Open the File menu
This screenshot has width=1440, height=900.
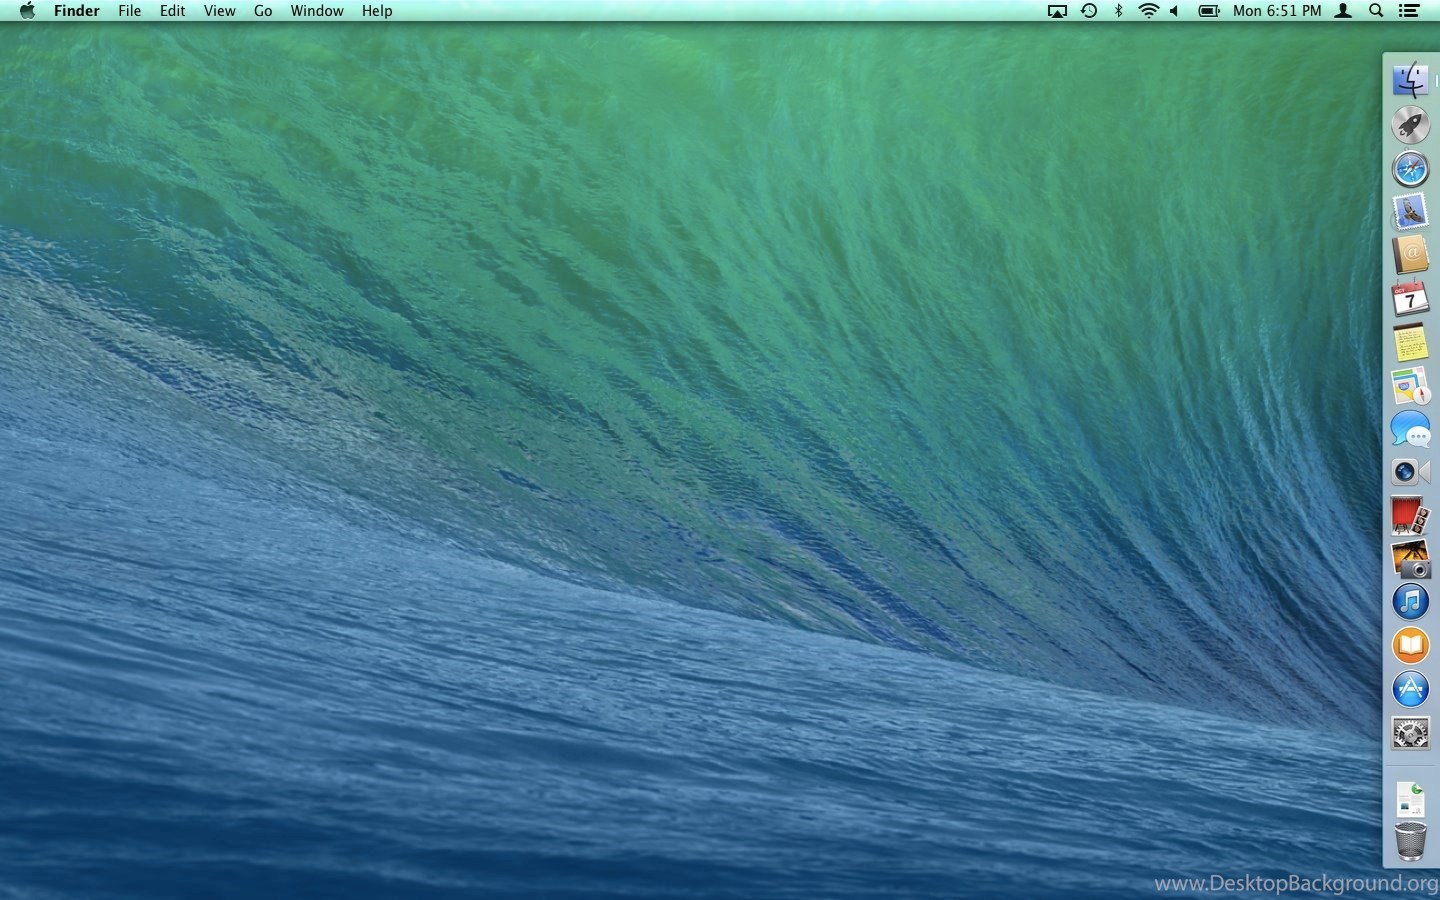130,11
